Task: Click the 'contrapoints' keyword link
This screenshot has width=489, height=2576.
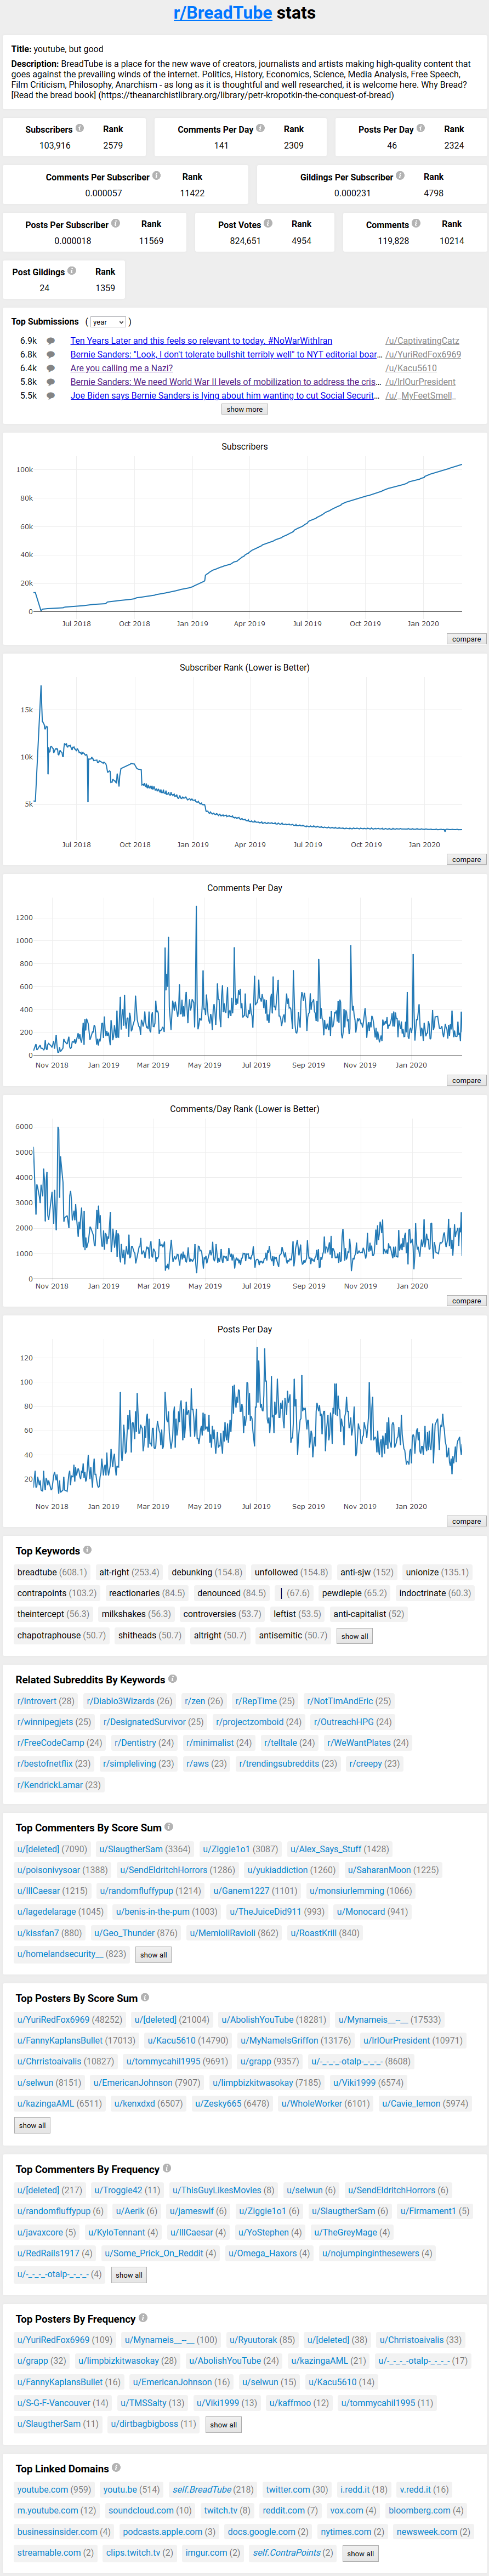Action: tap(42, 1593)
